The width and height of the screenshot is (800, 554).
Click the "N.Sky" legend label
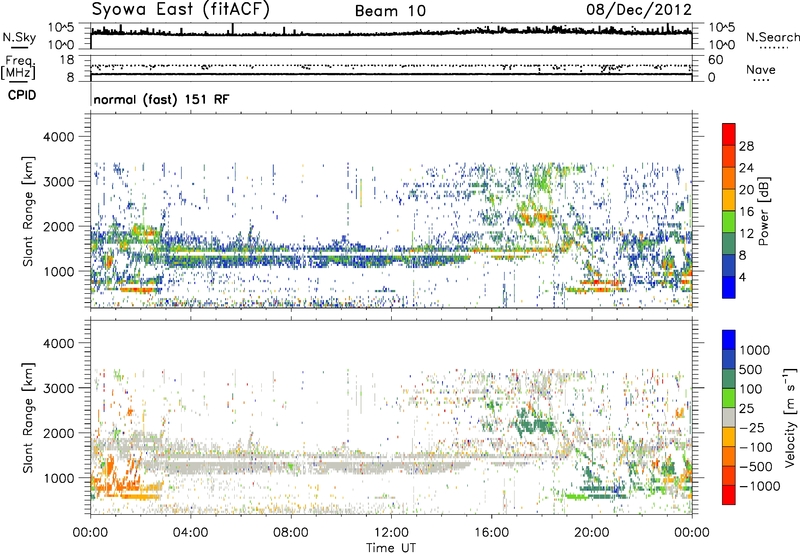pos(19,37)
